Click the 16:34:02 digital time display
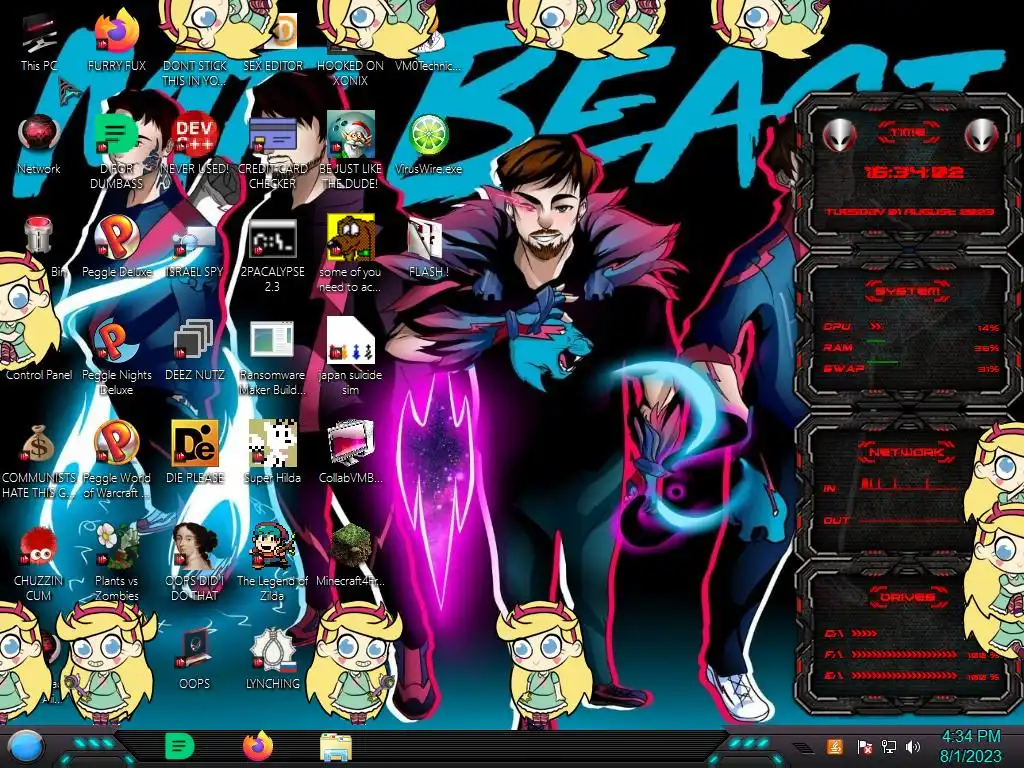The image size is (1024, 768). pos(913,172)
